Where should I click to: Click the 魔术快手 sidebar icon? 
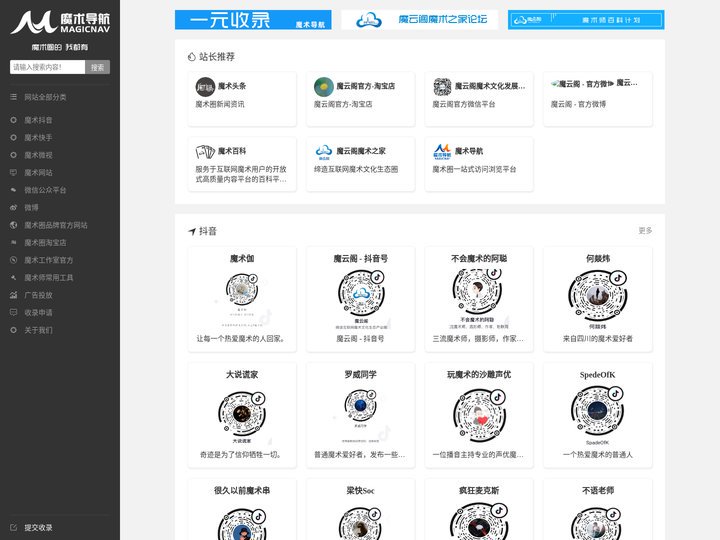pyautogui.click(x=14, y=137)
